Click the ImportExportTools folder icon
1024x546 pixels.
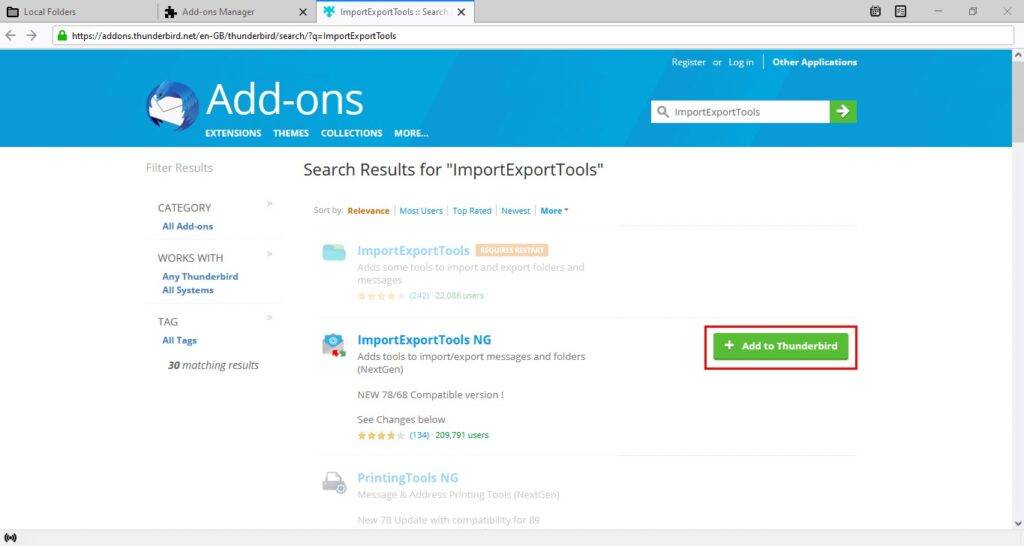(334, 252)
